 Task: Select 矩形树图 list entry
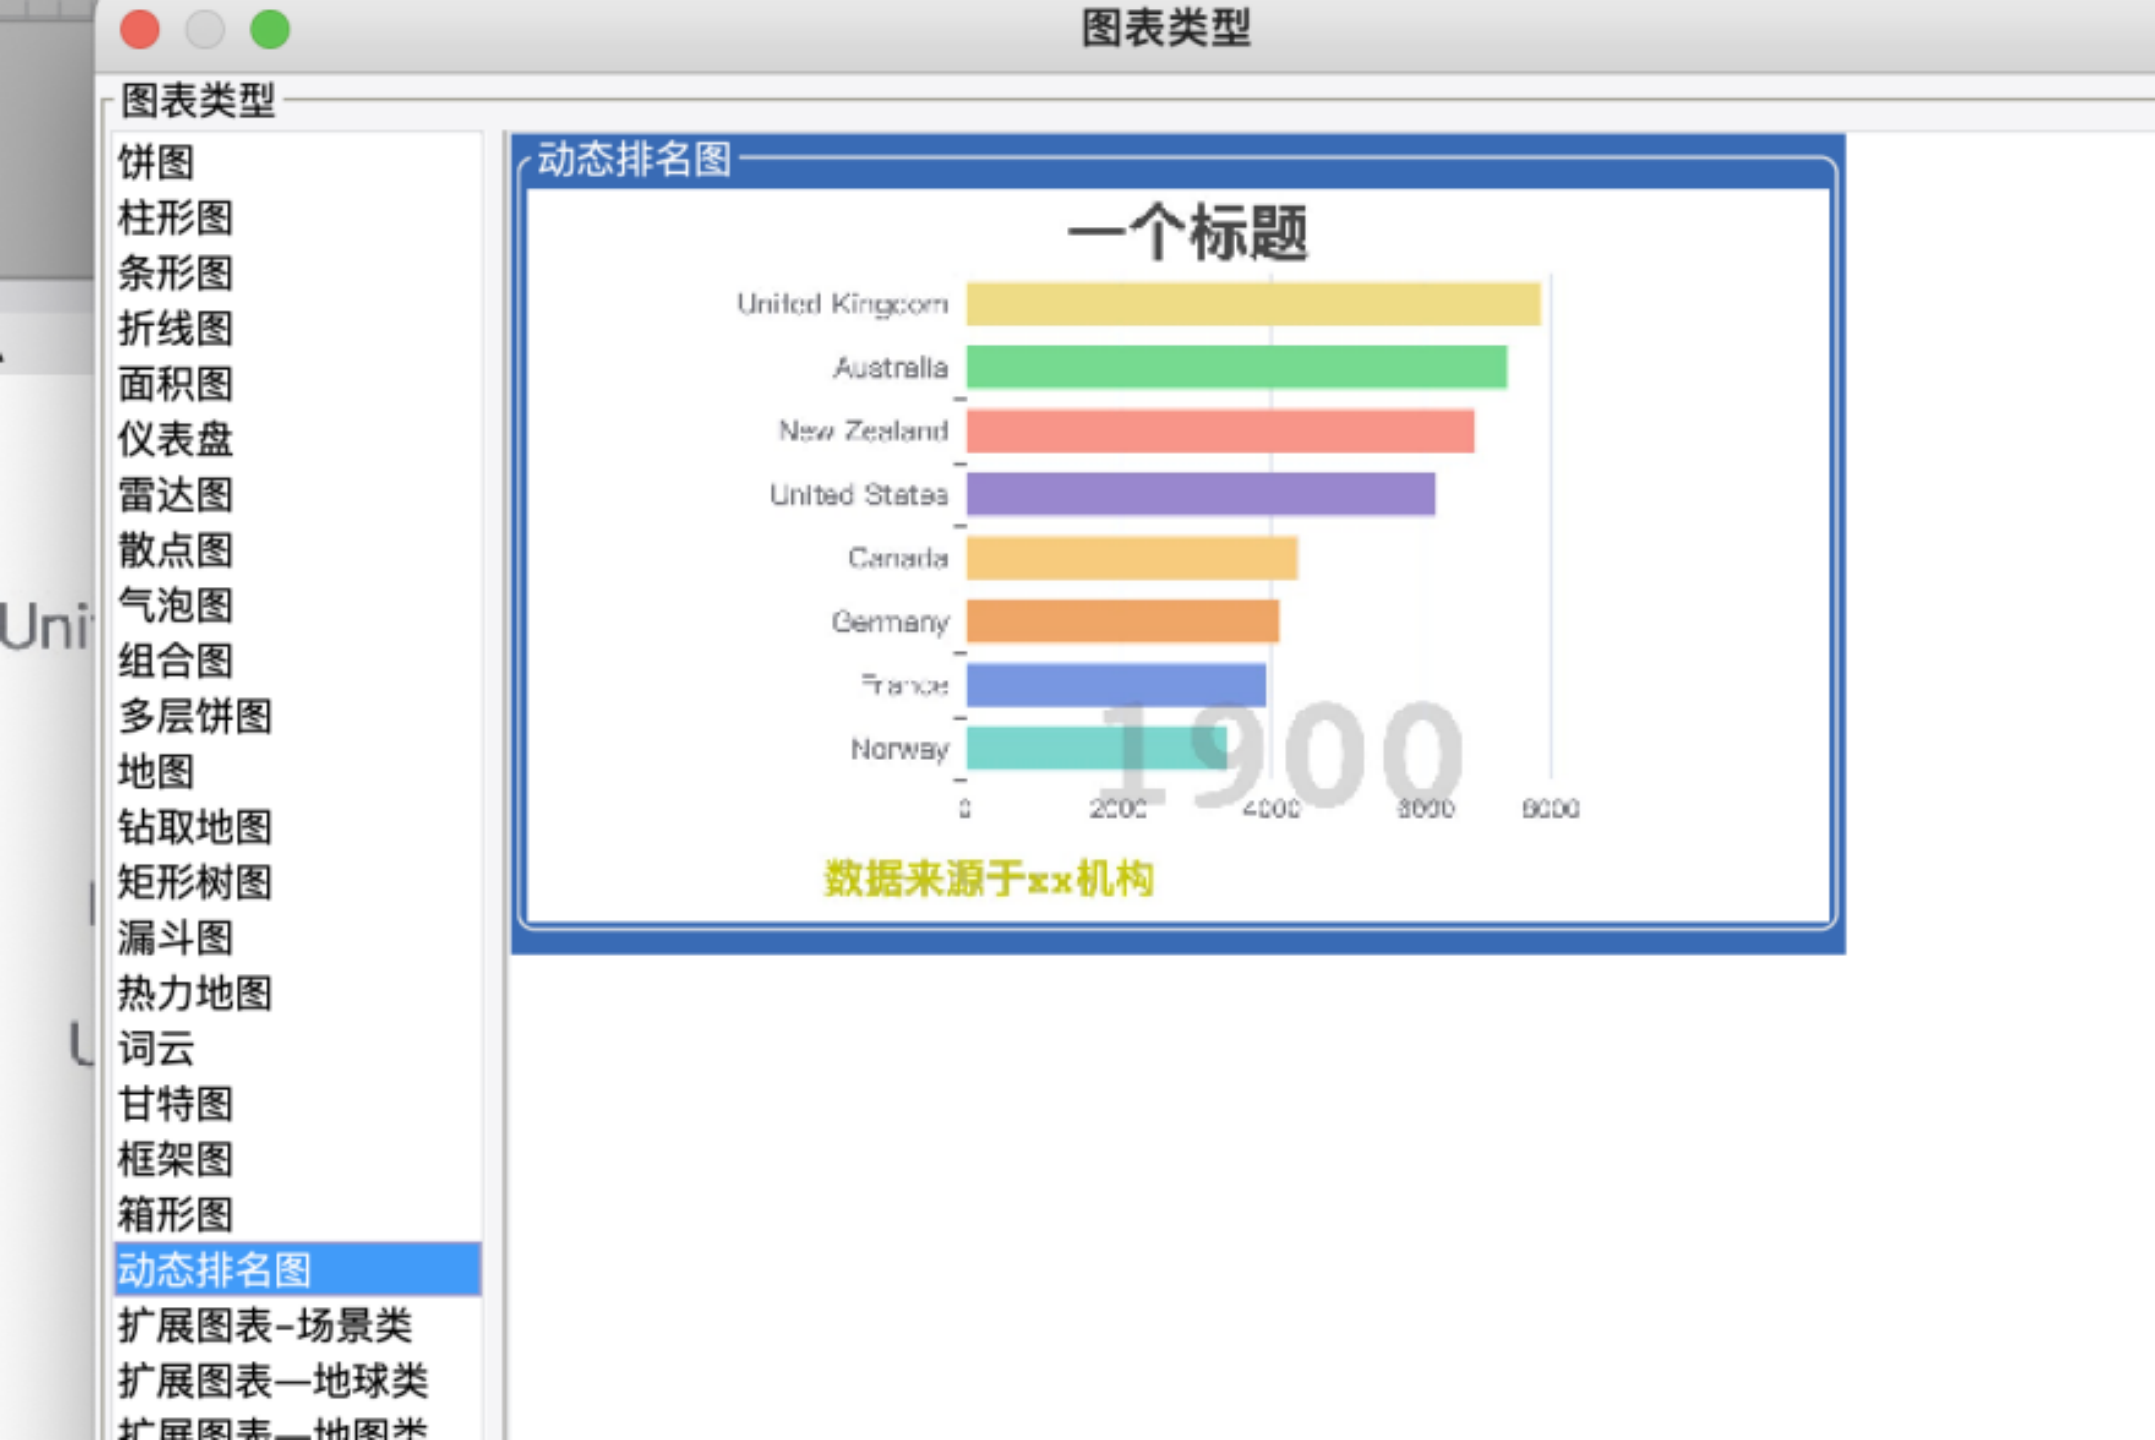[x=195, y=882]
